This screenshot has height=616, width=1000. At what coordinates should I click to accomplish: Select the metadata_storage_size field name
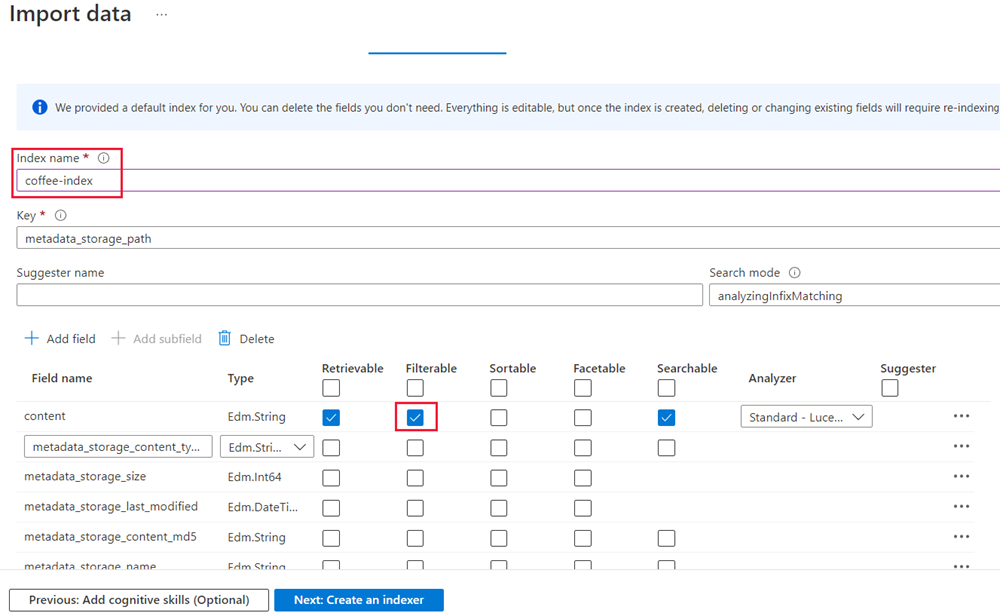pyautogui.click(x=85, y=476)
